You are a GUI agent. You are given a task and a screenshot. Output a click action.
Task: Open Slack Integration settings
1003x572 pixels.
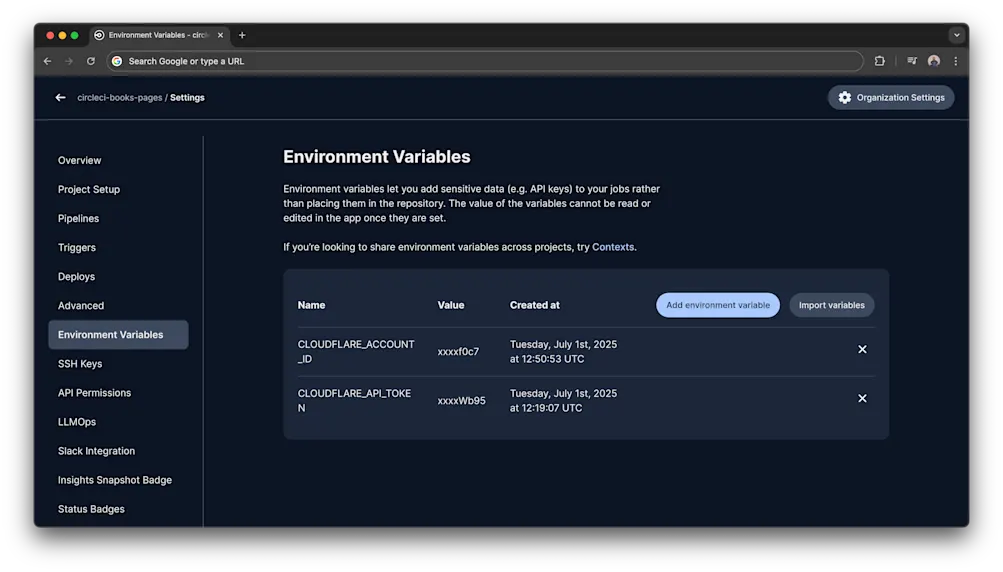[x=96, y=451]
